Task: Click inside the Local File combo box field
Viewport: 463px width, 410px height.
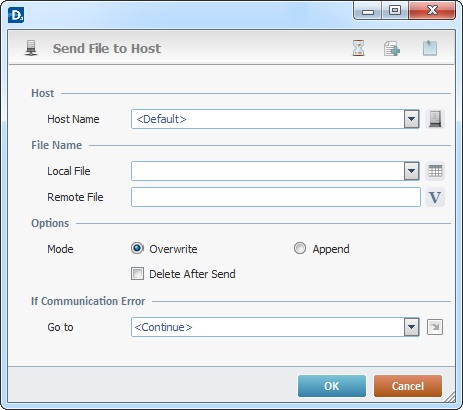Action: pos(268,171)
